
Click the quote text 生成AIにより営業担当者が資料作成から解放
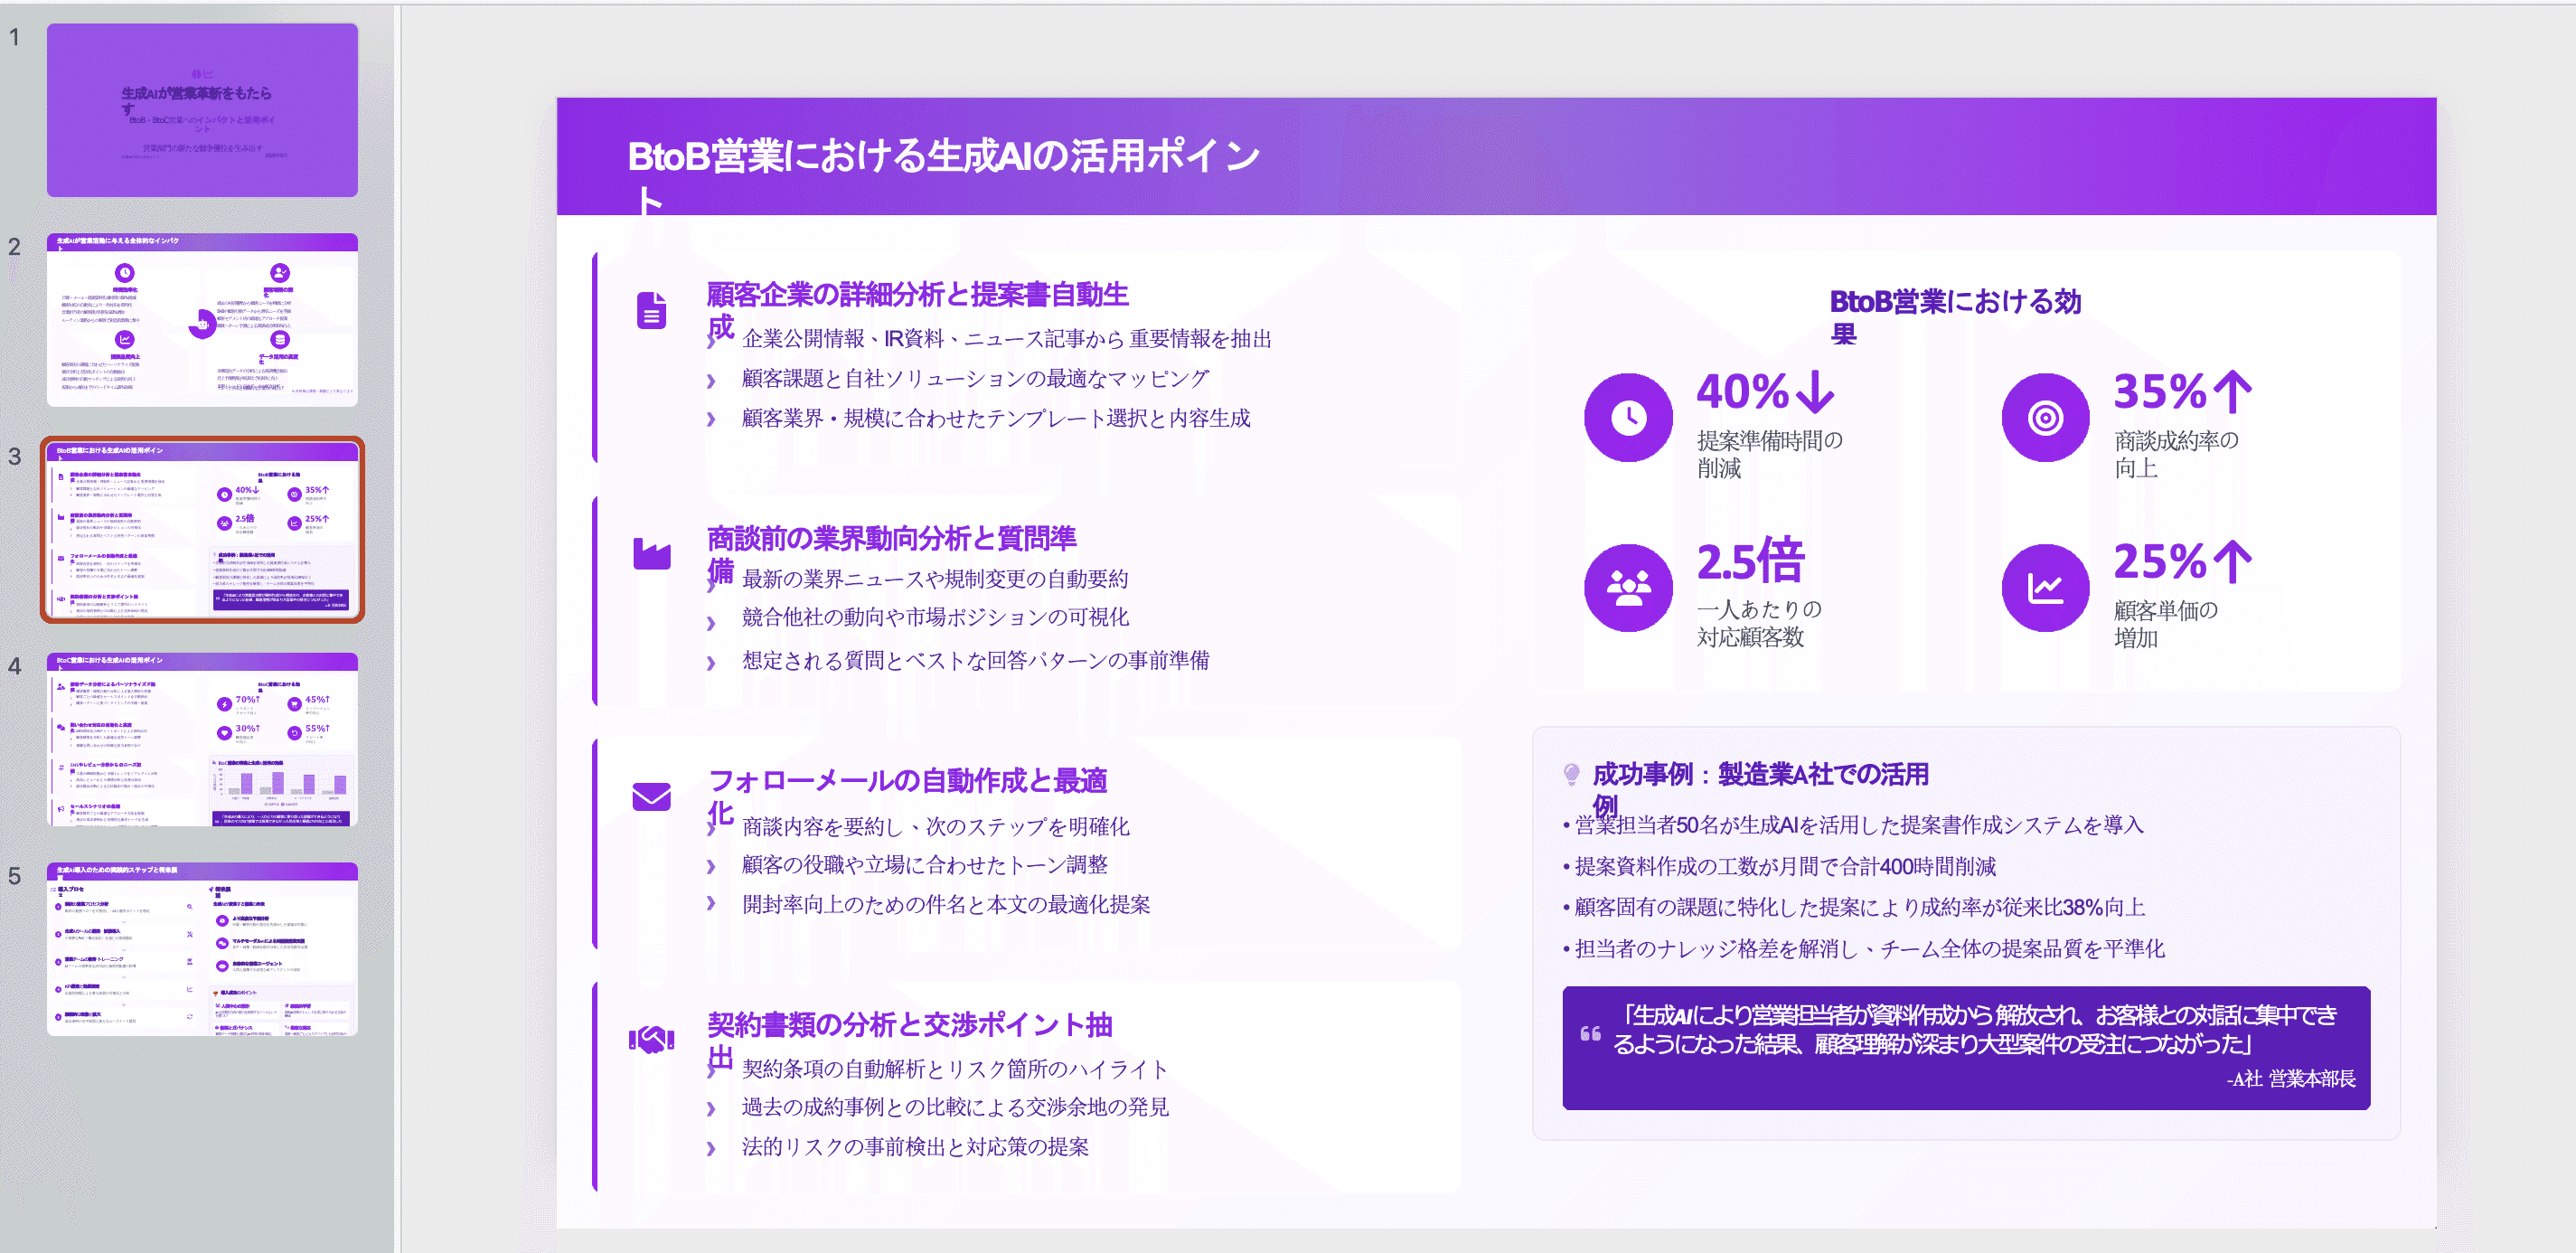point(1975,1029)
